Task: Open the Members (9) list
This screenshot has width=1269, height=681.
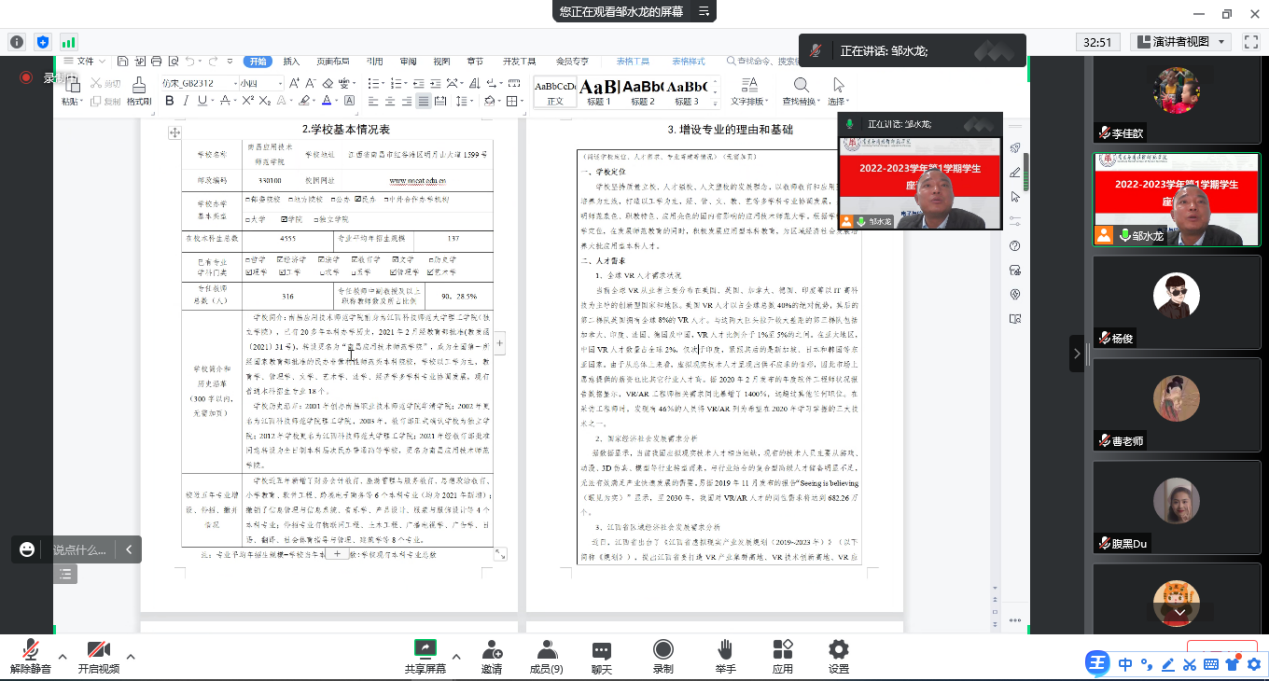Action: click(546, 651)
